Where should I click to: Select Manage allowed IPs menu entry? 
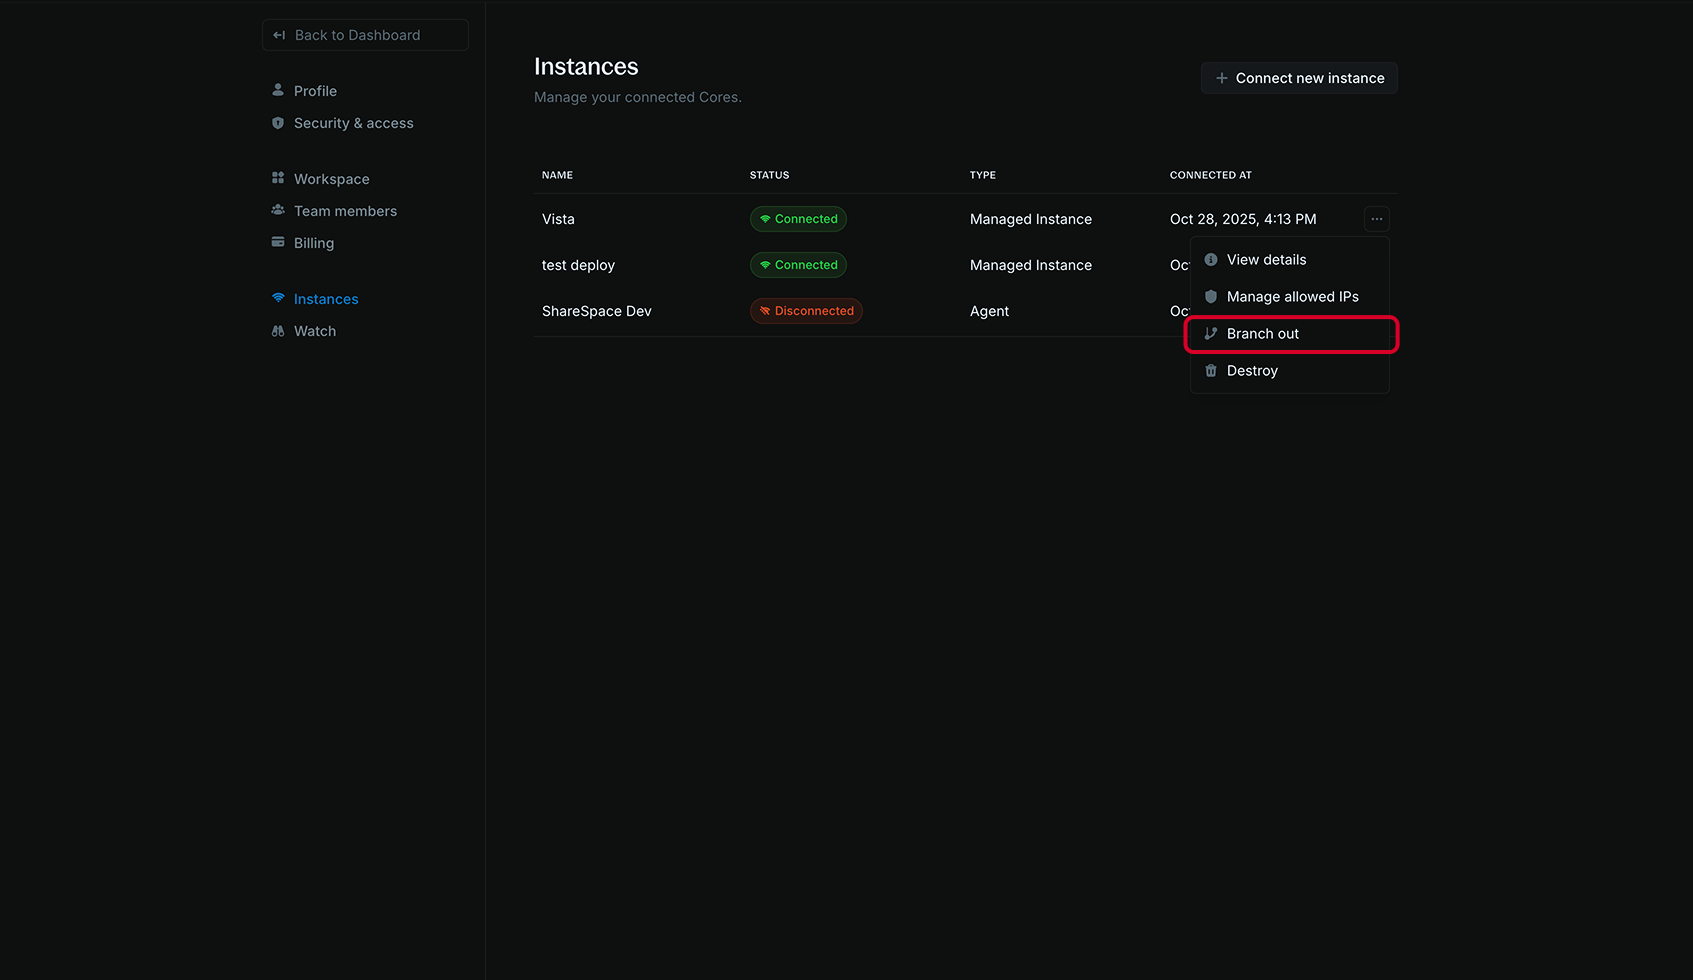point(1293,296)
